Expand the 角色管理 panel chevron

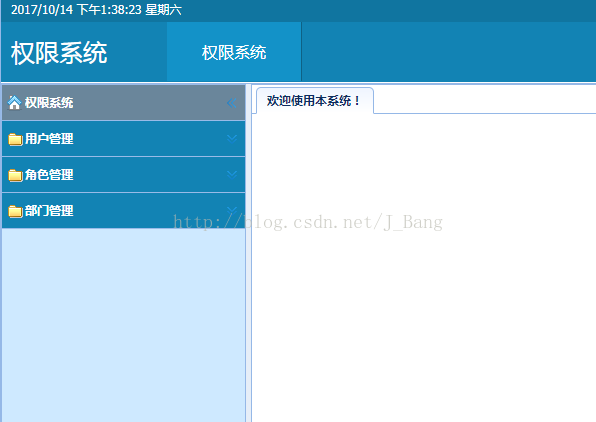tap(232, 174)
